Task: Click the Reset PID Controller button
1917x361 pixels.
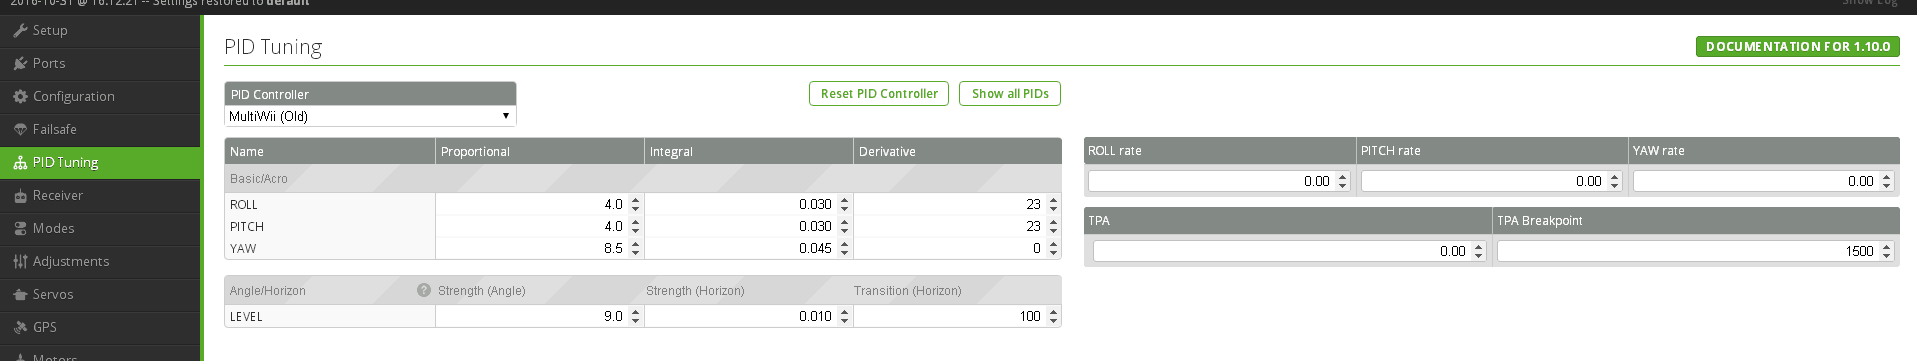Action: pyautogui.click(x=879, y=93)
